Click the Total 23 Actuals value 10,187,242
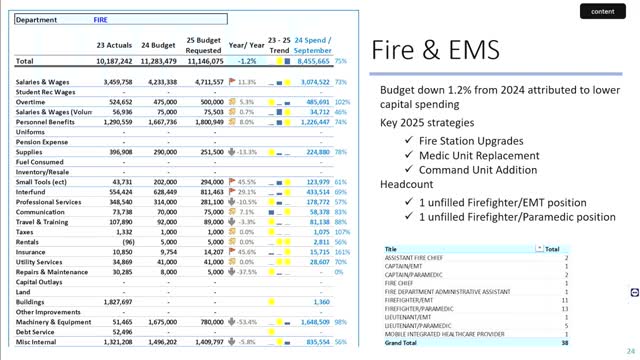 tap(114, 61)
